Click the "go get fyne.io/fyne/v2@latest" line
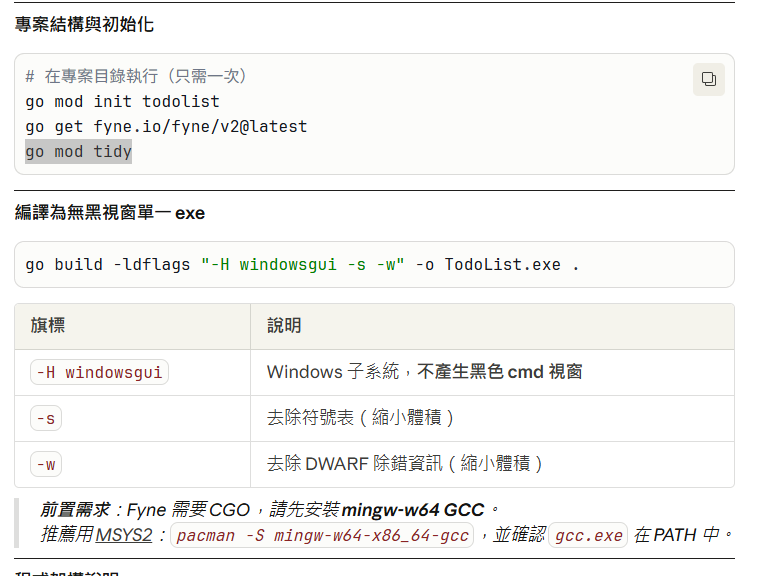 point(166,127)
